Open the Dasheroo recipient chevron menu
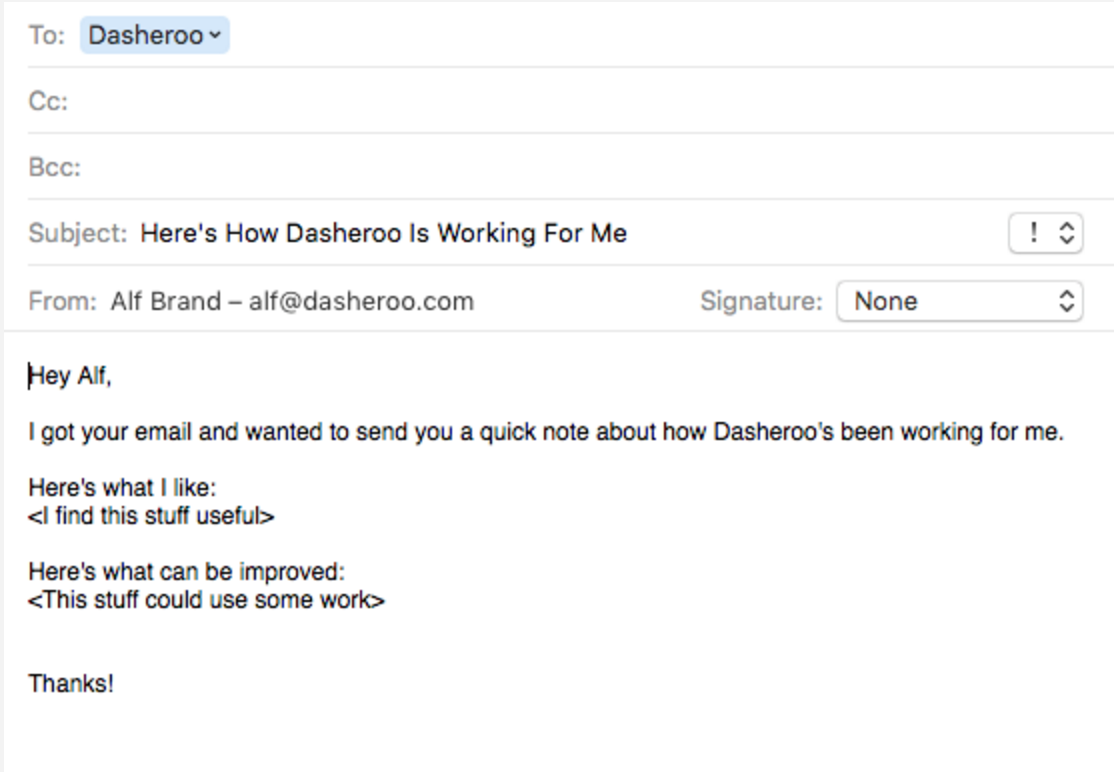The width and height of the screenshot is (1114, 772). (215, 36)
